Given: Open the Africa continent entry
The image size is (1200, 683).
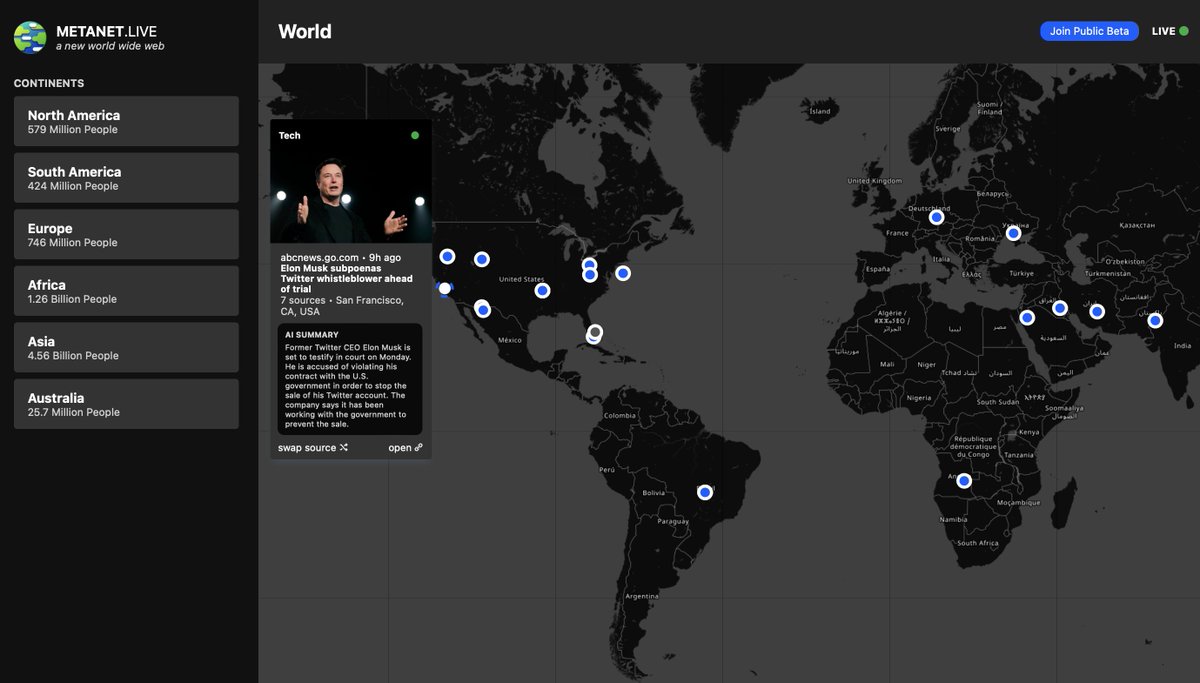Looking at the screenshot, I should tap(126, 291).
